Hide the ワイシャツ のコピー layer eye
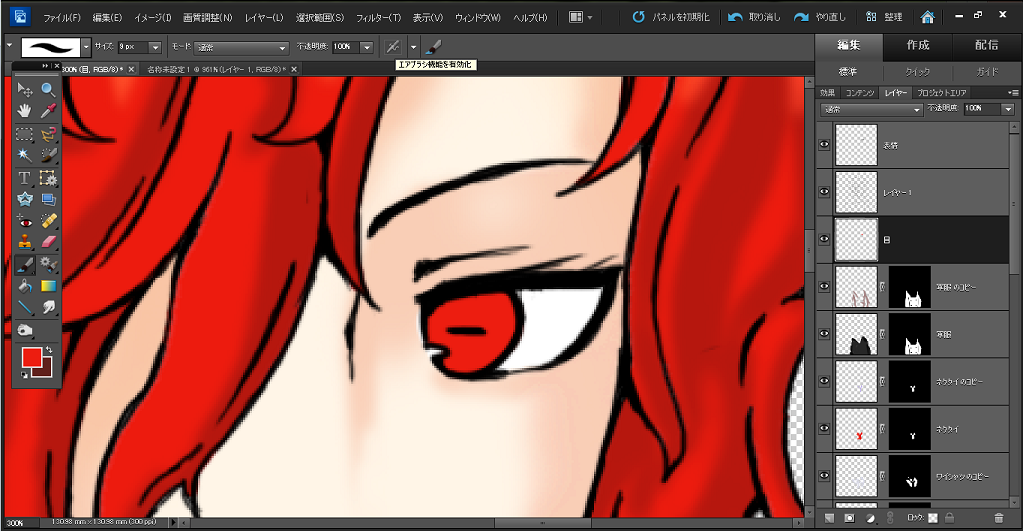Image resolution: width=1023 pixels, height=531 pixels. pos(824,476)
